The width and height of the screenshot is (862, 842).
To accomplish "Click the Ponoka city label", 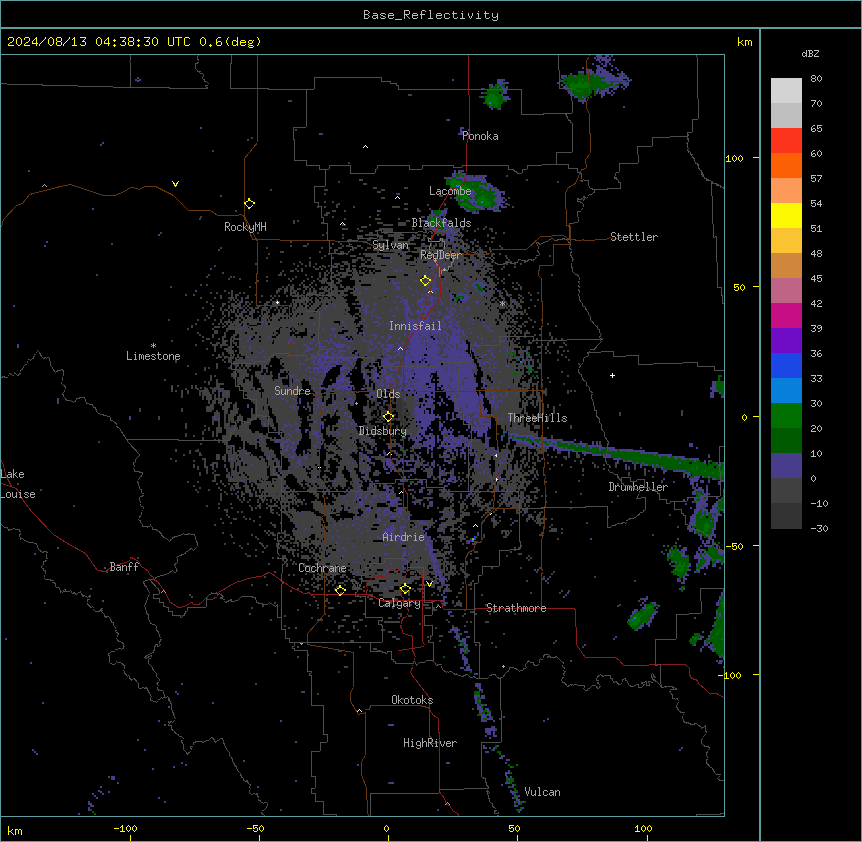I will [480, 136].
